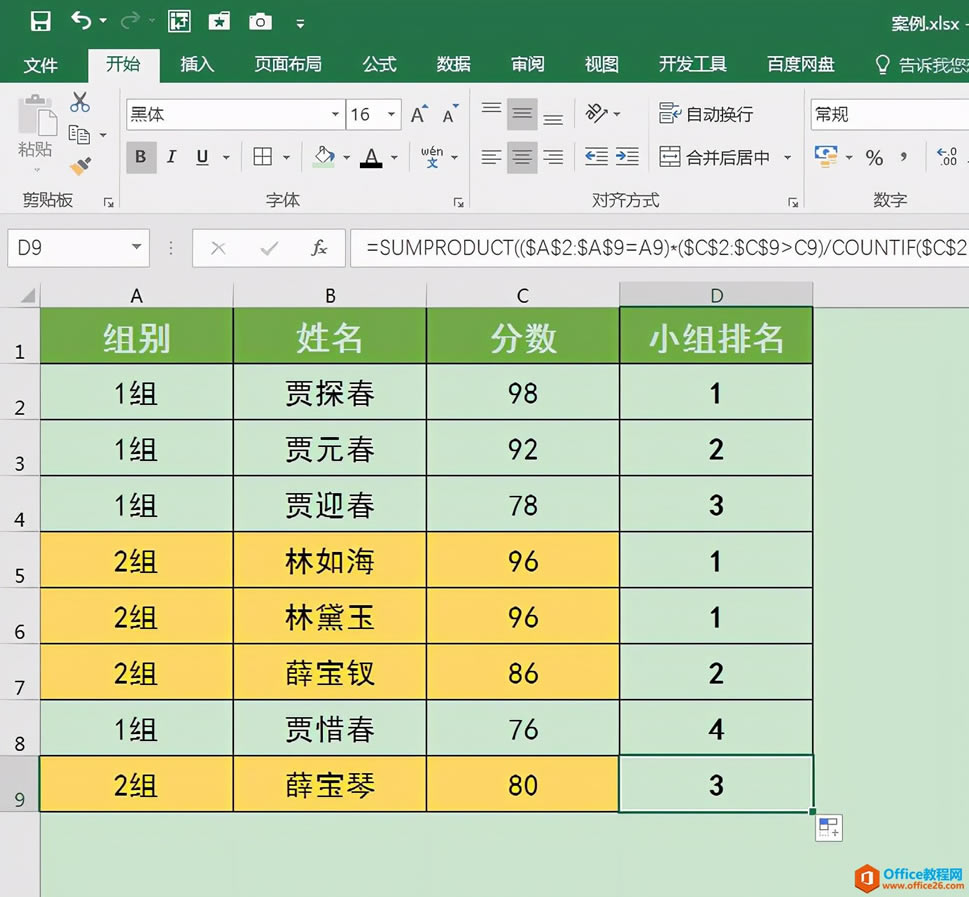
Task: Switch to the 插入 tab
Action: [x=197, y=64]
